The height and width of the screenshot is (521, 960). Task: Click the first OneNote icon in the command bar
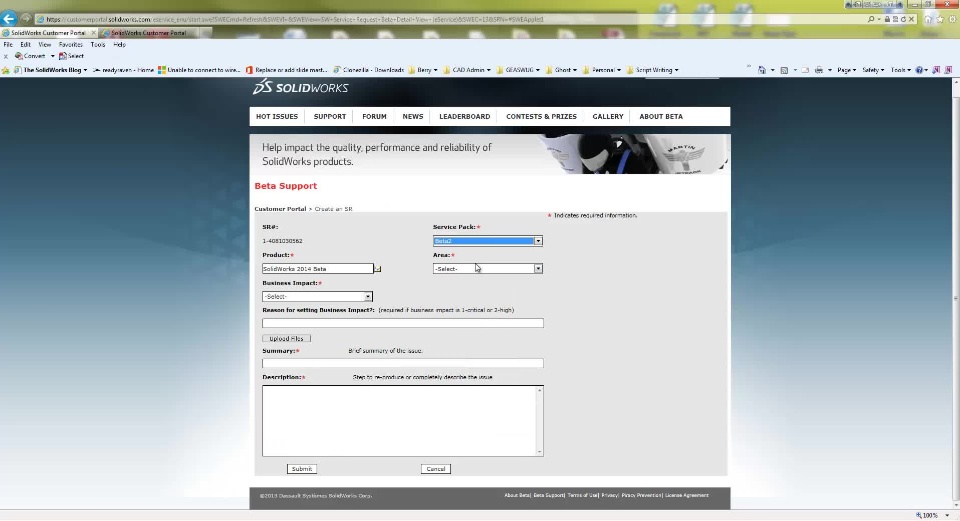click(936, 70)
